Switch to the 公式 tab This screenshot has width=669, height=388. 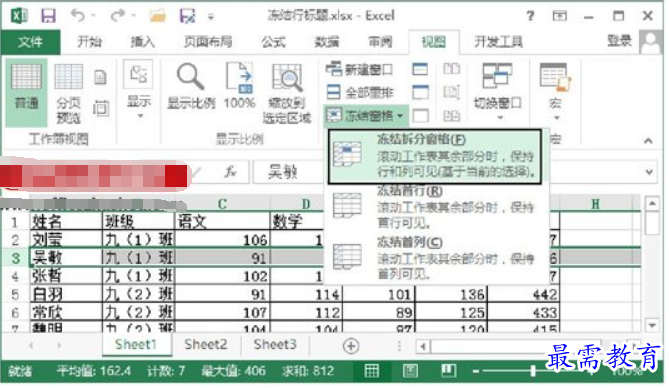click(x=273, y=42)
